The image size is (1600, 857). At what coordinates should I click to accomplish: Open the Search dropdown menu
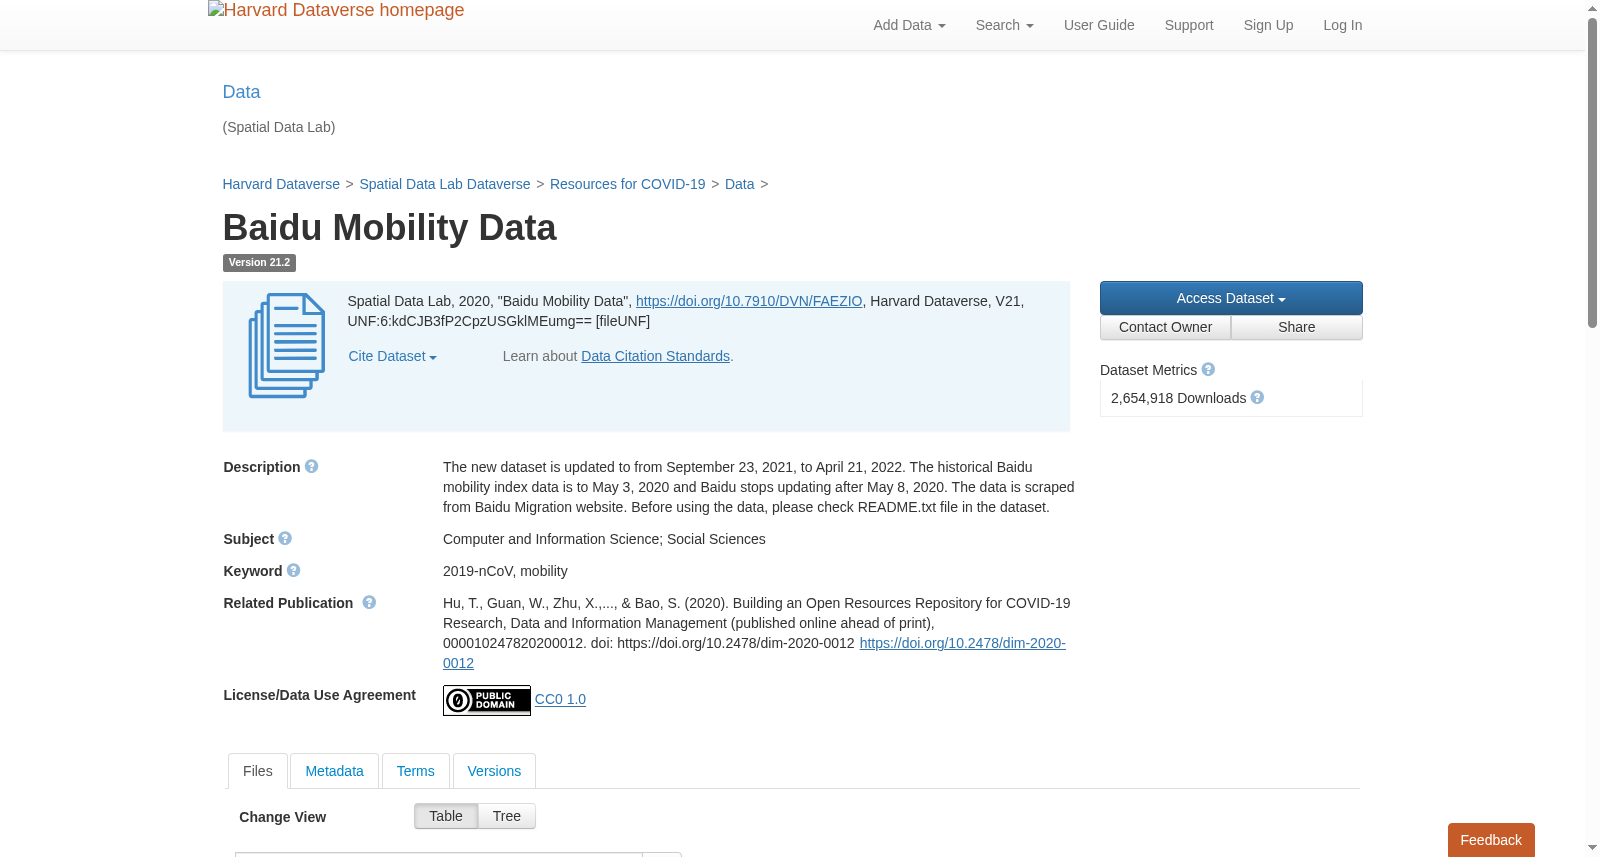point(1004,25)
